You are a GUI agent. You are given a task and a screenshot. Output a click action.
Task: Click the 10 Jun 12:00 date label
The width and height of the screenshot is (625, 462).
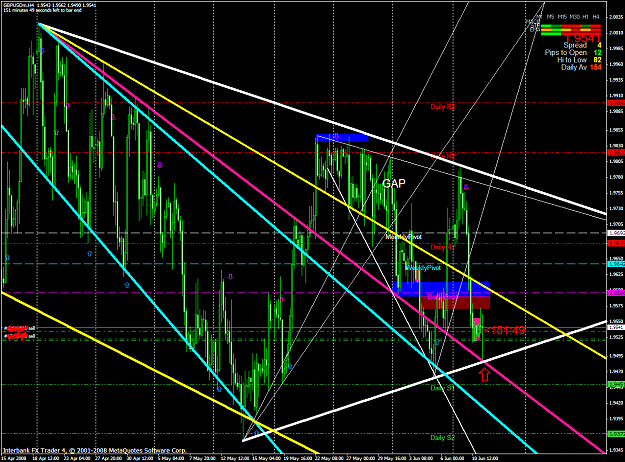[485, 459]
